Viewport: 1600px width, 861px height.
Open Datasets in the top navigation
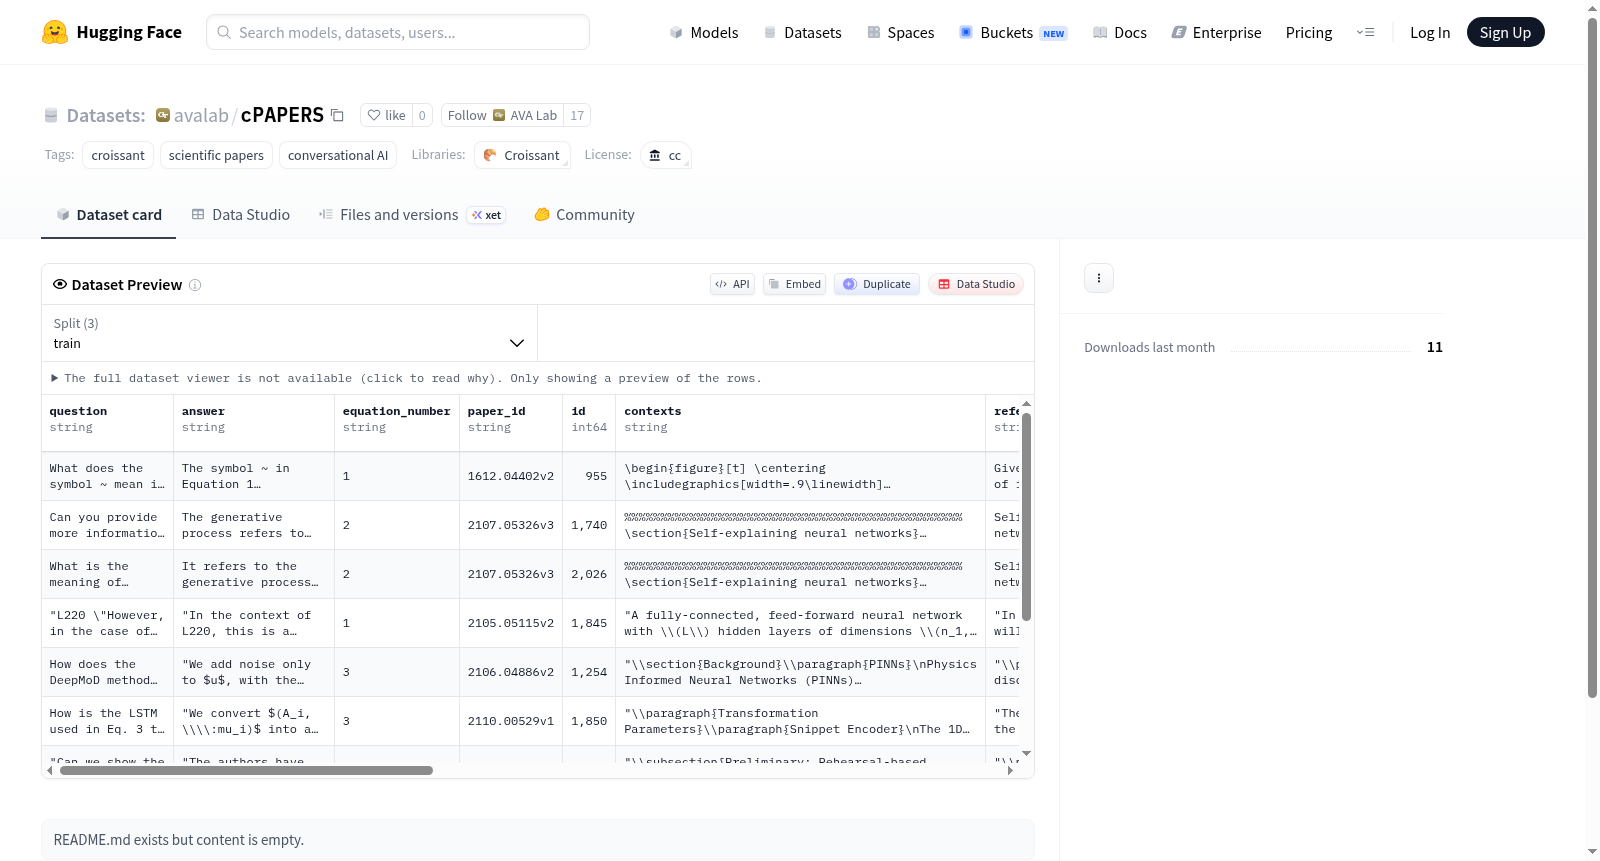tap(802, 32)
